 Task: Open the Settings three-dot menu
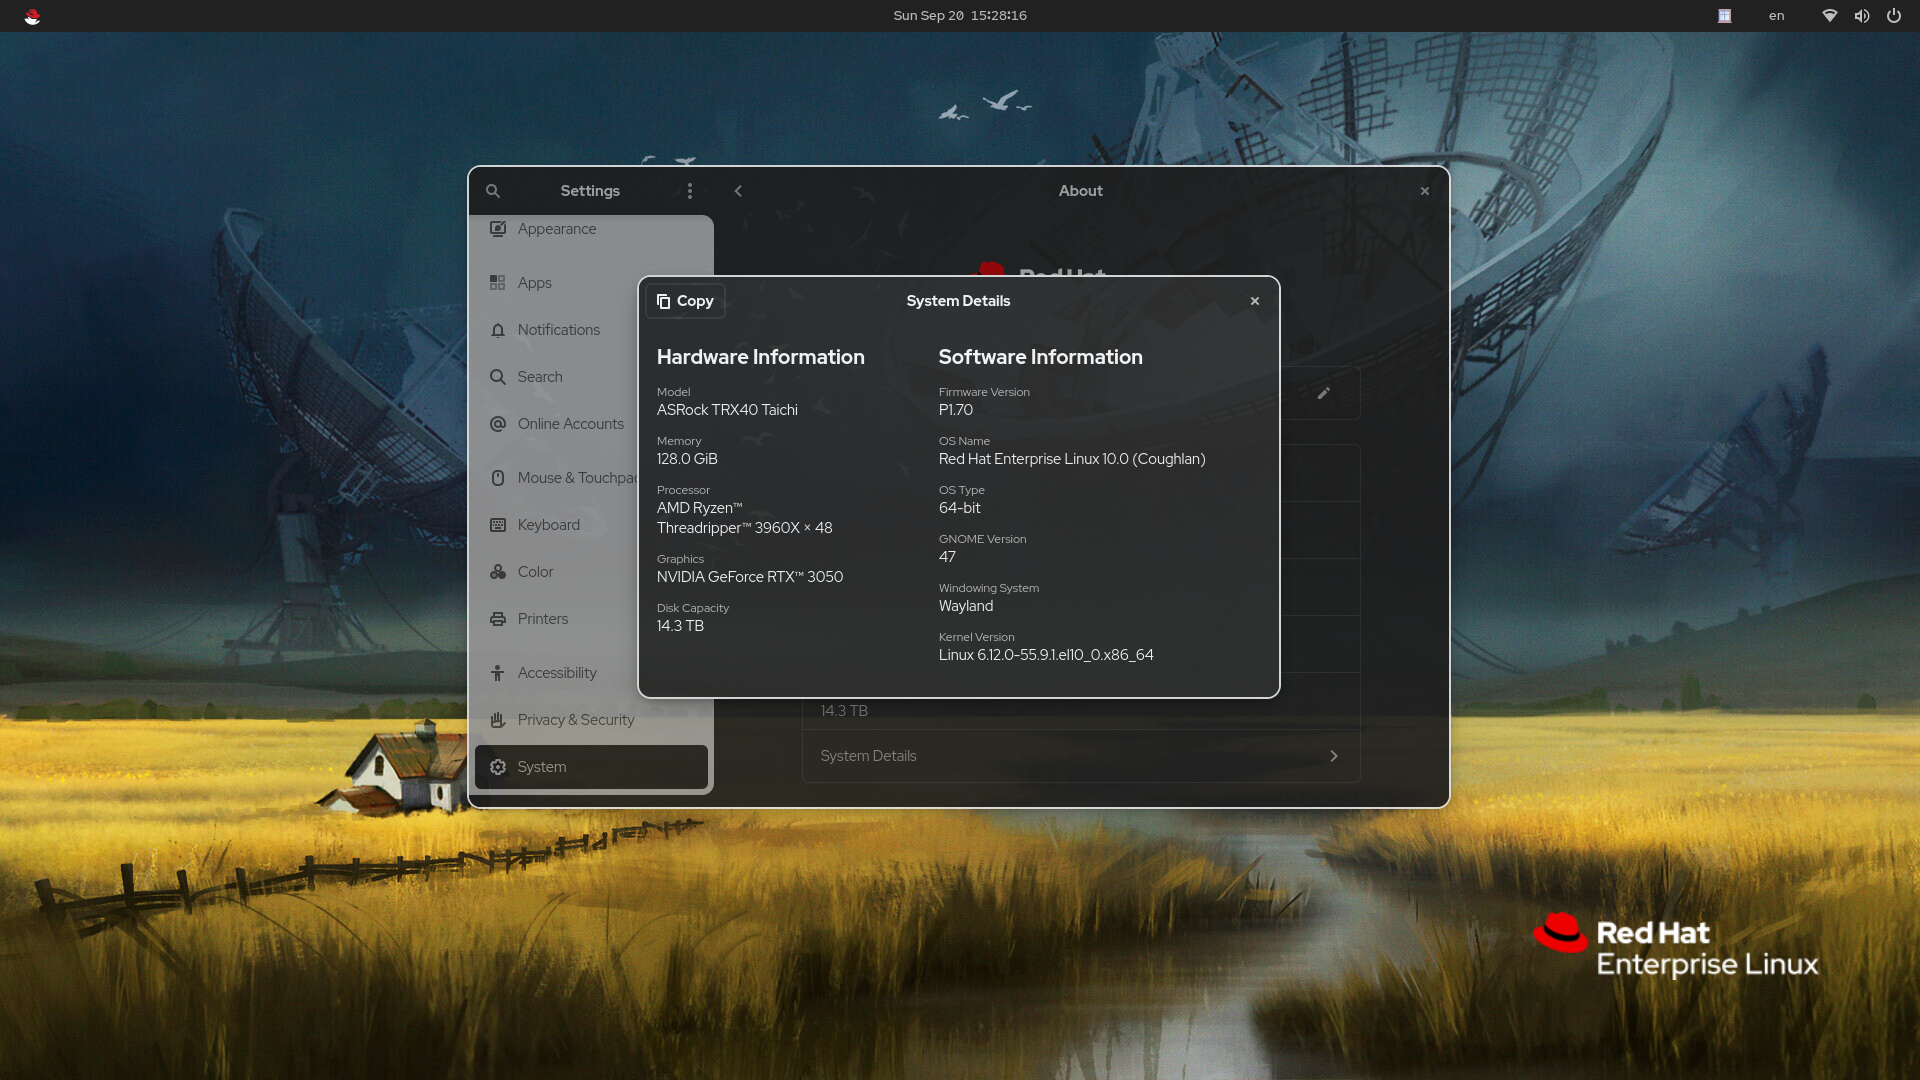pyautogui.click(x=690, y=191)
